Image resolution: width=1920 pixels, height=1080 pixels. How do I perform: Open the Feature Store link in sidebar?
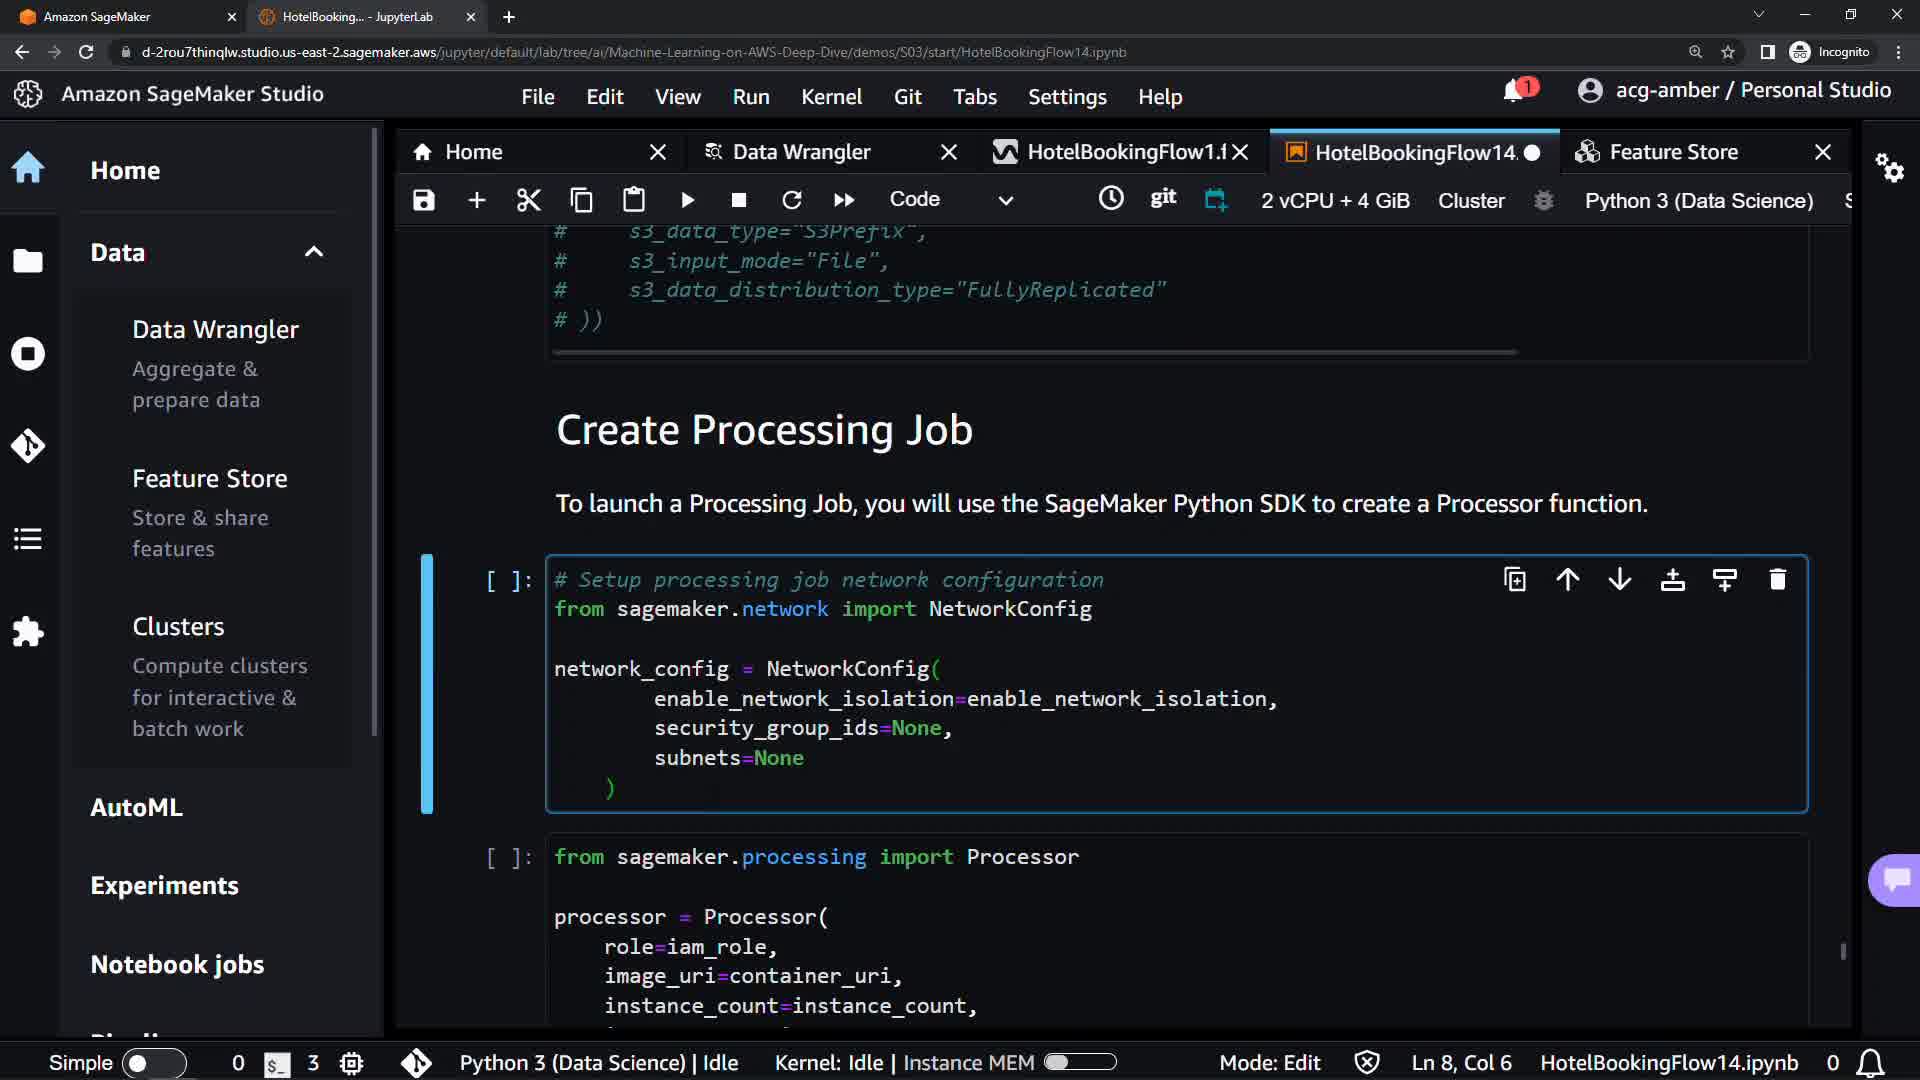point(210,479)
